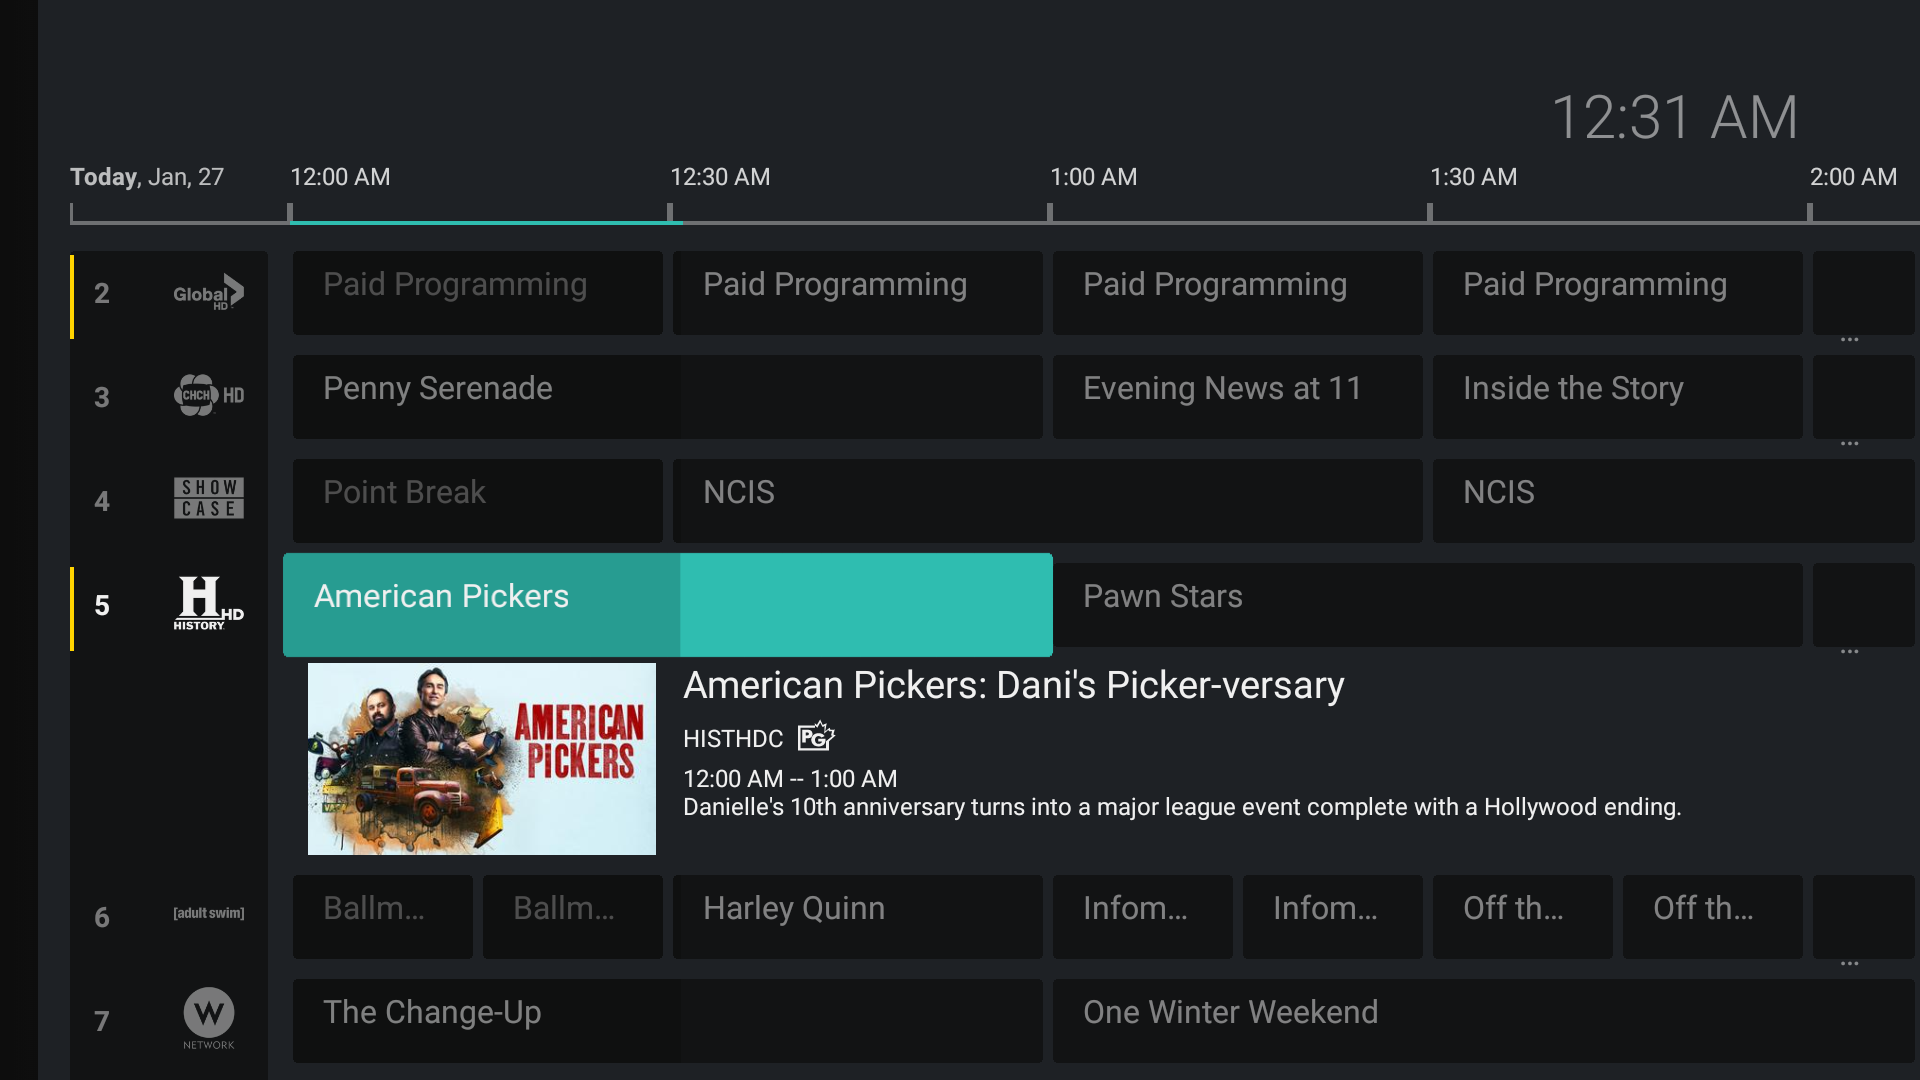1920x1080 pixels.
Task: Click the American Pickers poster thumbnail
Action: pos(481,758)
